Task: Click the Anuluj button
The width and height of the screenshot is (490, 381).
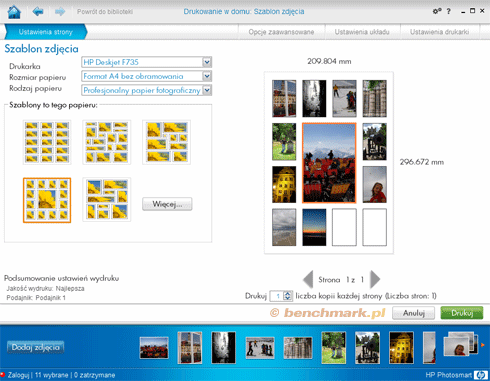Action: tap(413, 313)
